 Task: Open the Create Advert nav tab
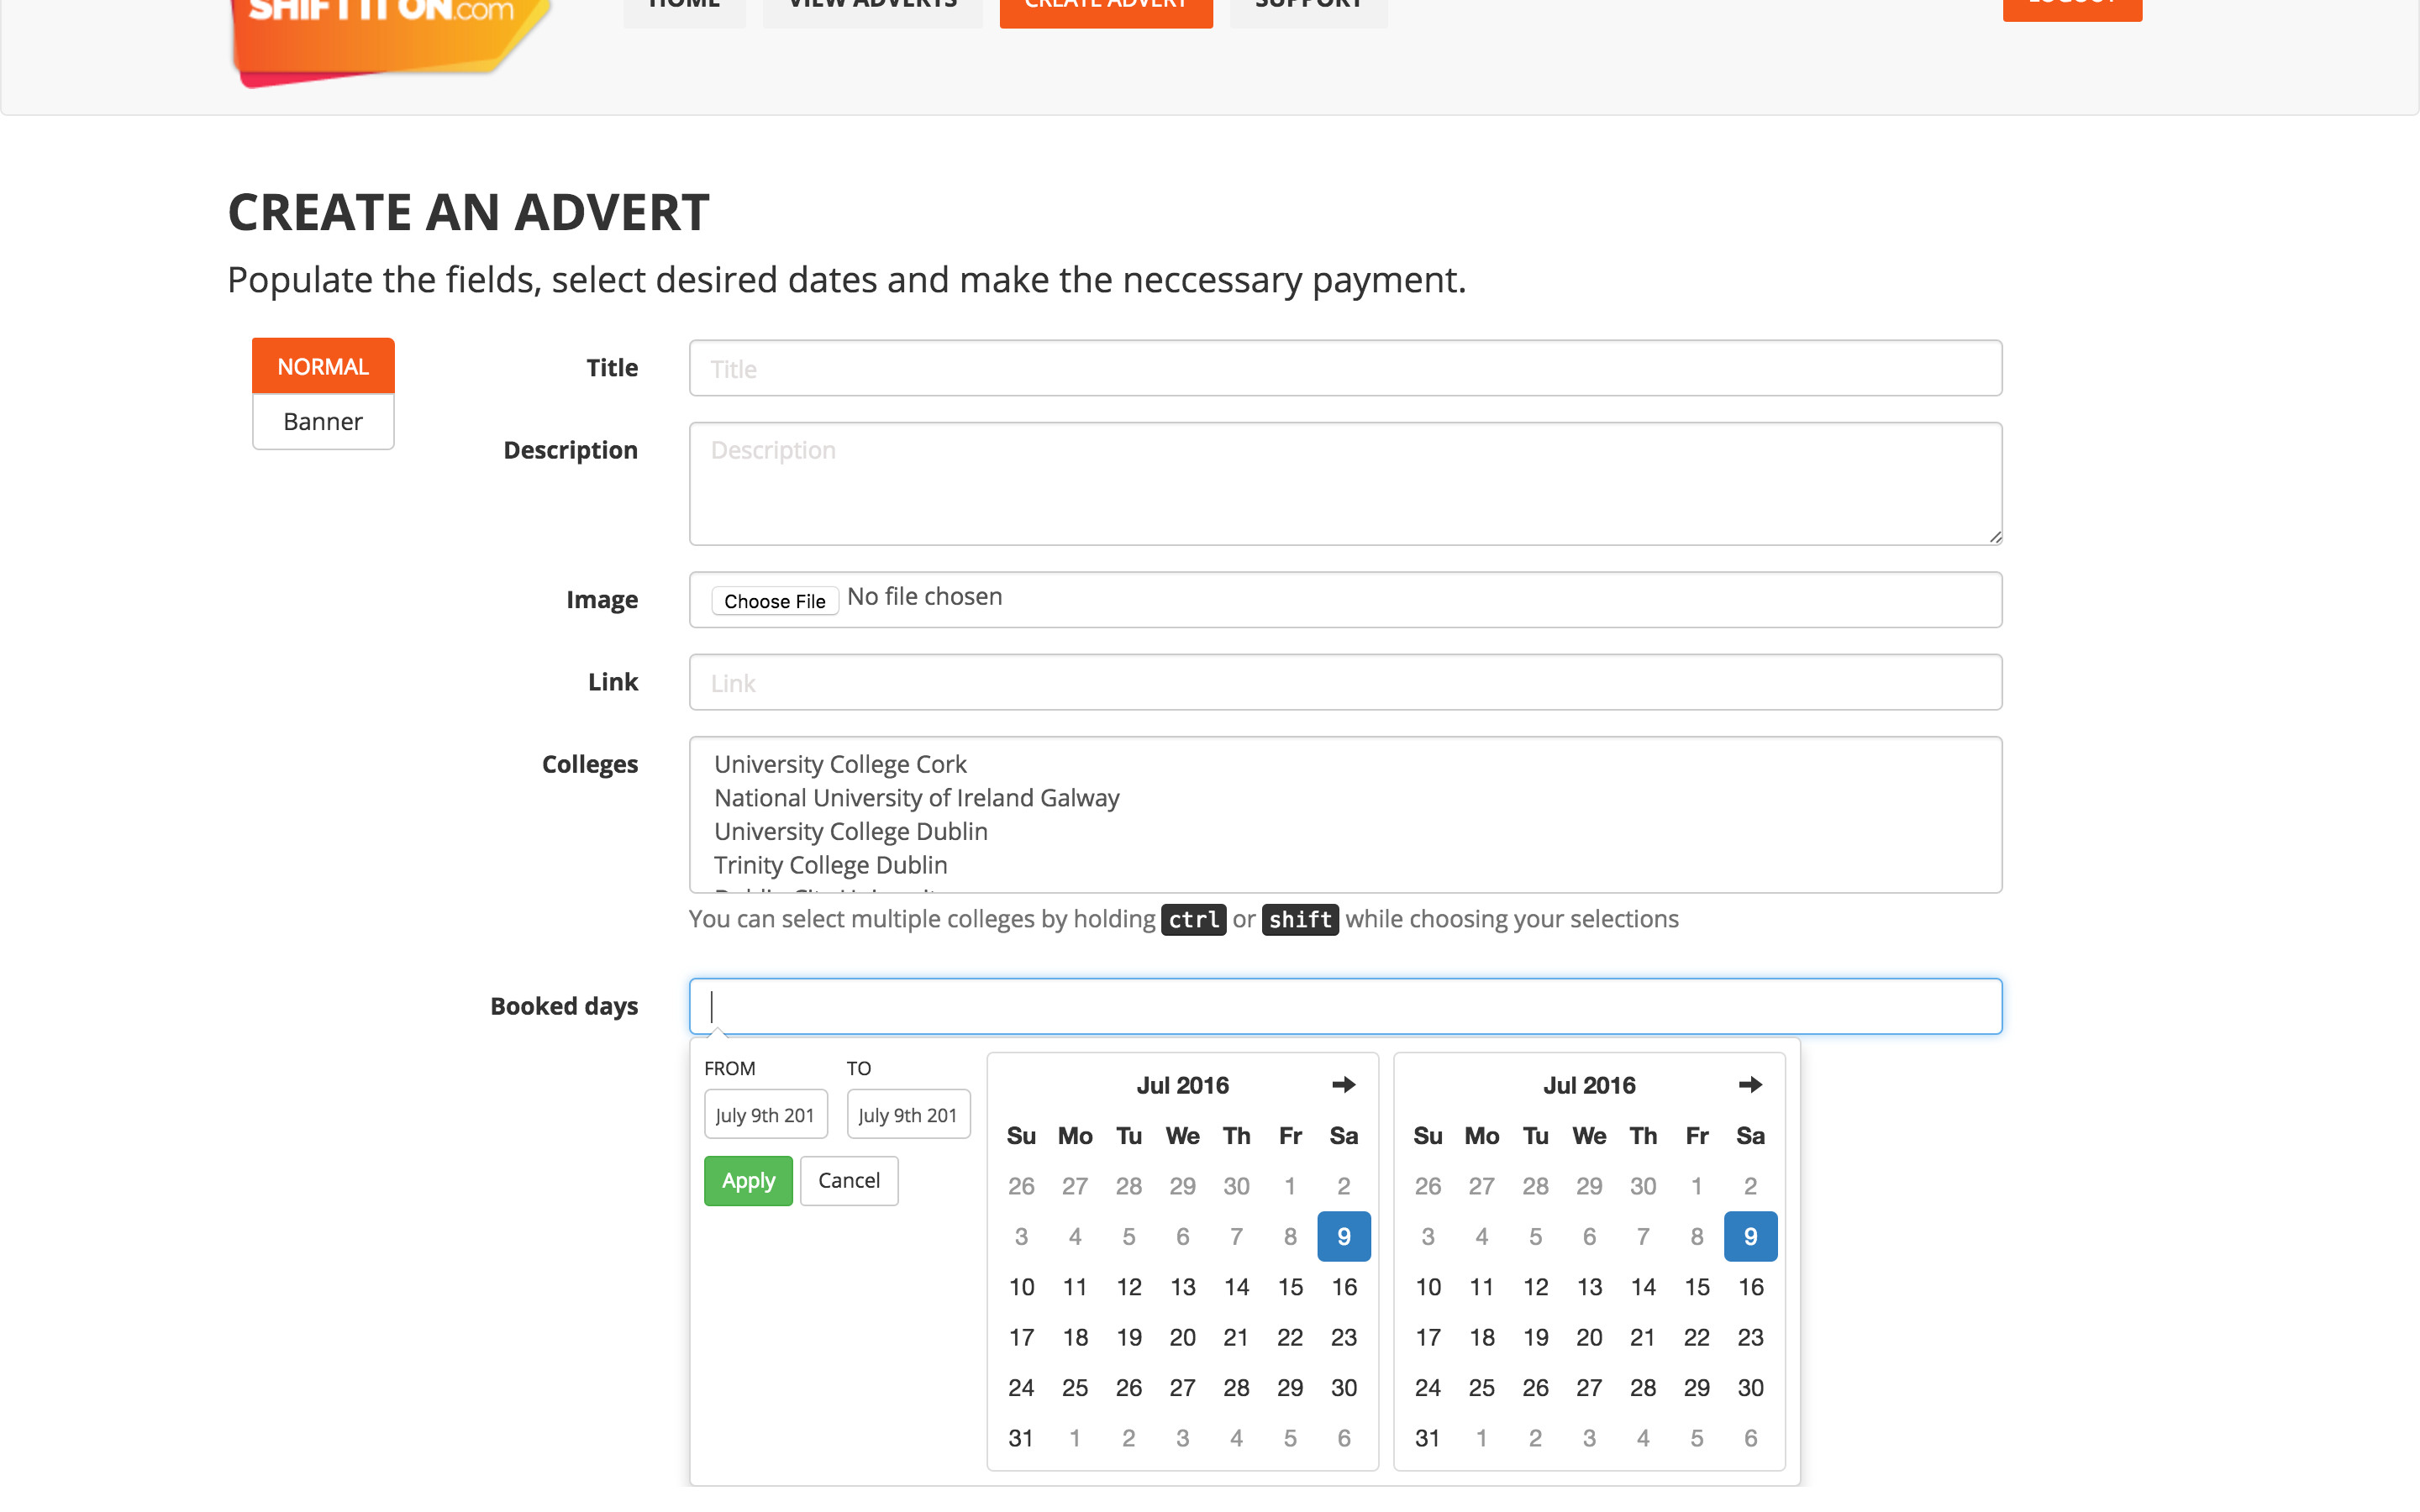point(1105,8)
